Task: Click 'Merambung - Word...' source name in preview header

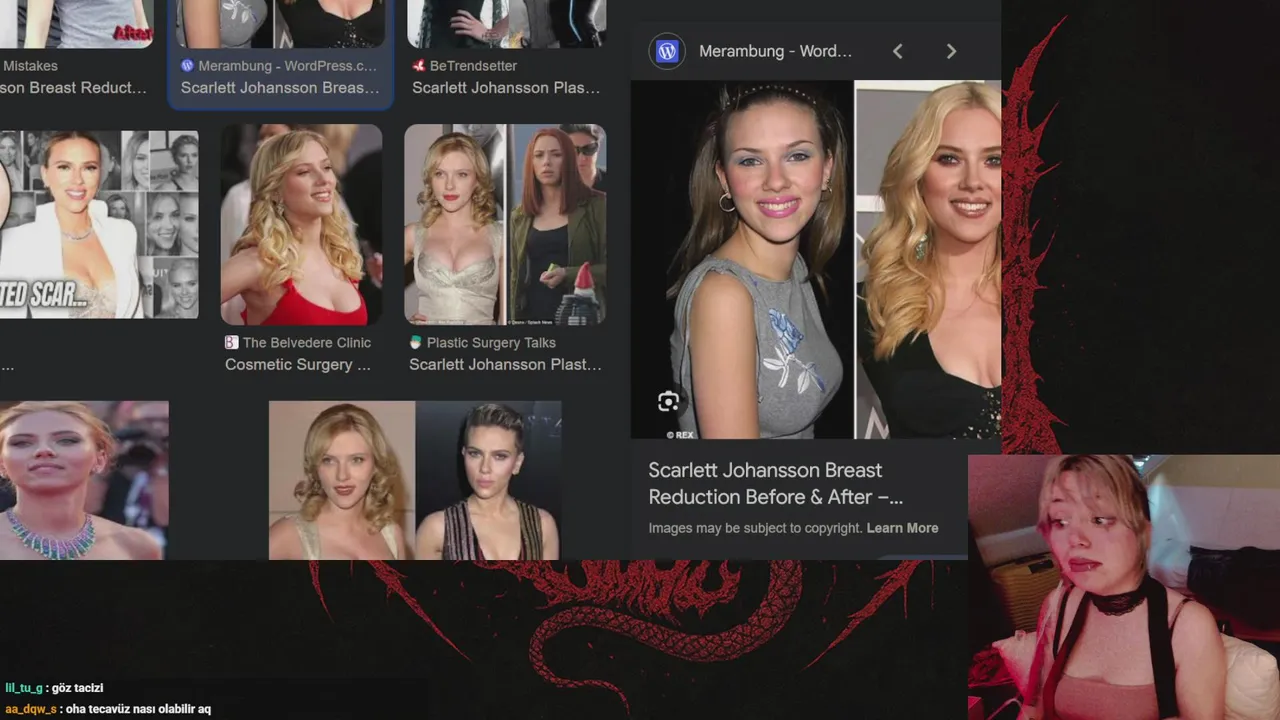Action: [x=775, y=51]
